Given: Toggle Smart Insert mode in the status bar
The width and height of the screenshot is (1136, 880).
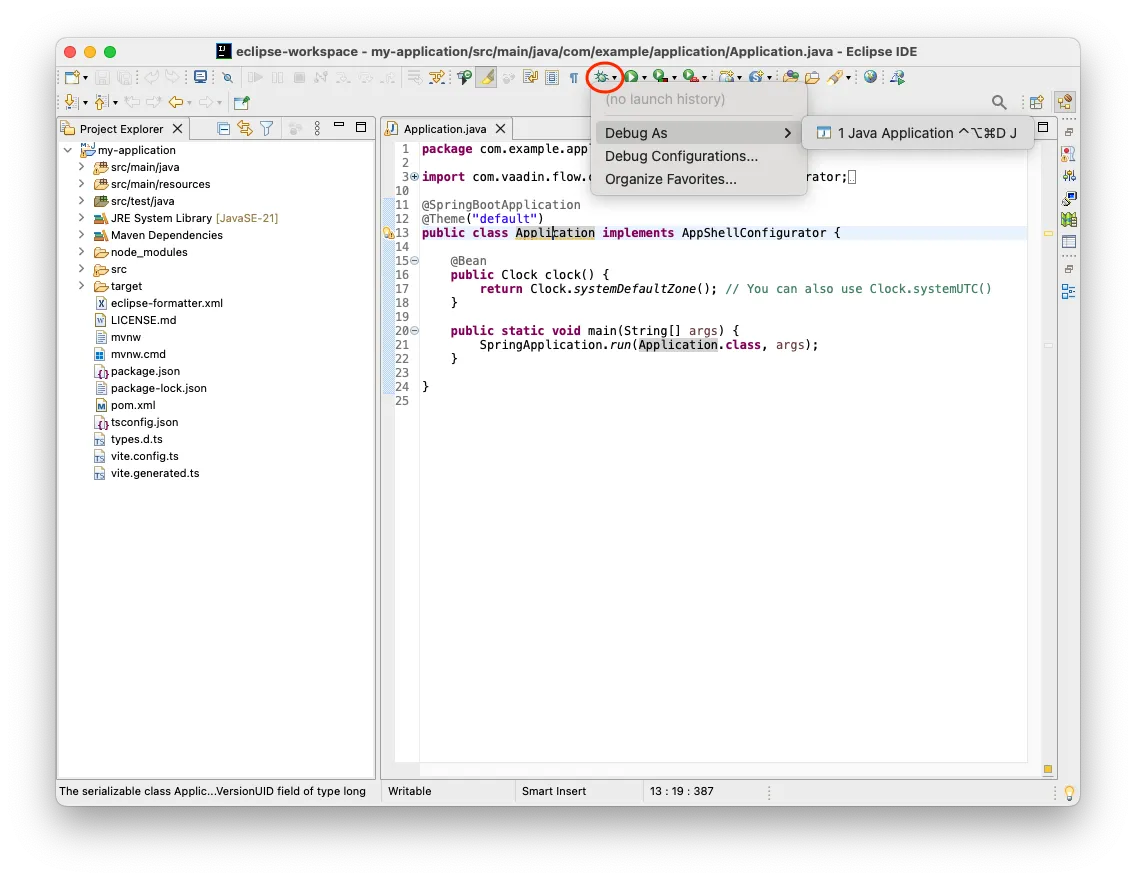Looking at the screenshot, I should coord(554,791).
